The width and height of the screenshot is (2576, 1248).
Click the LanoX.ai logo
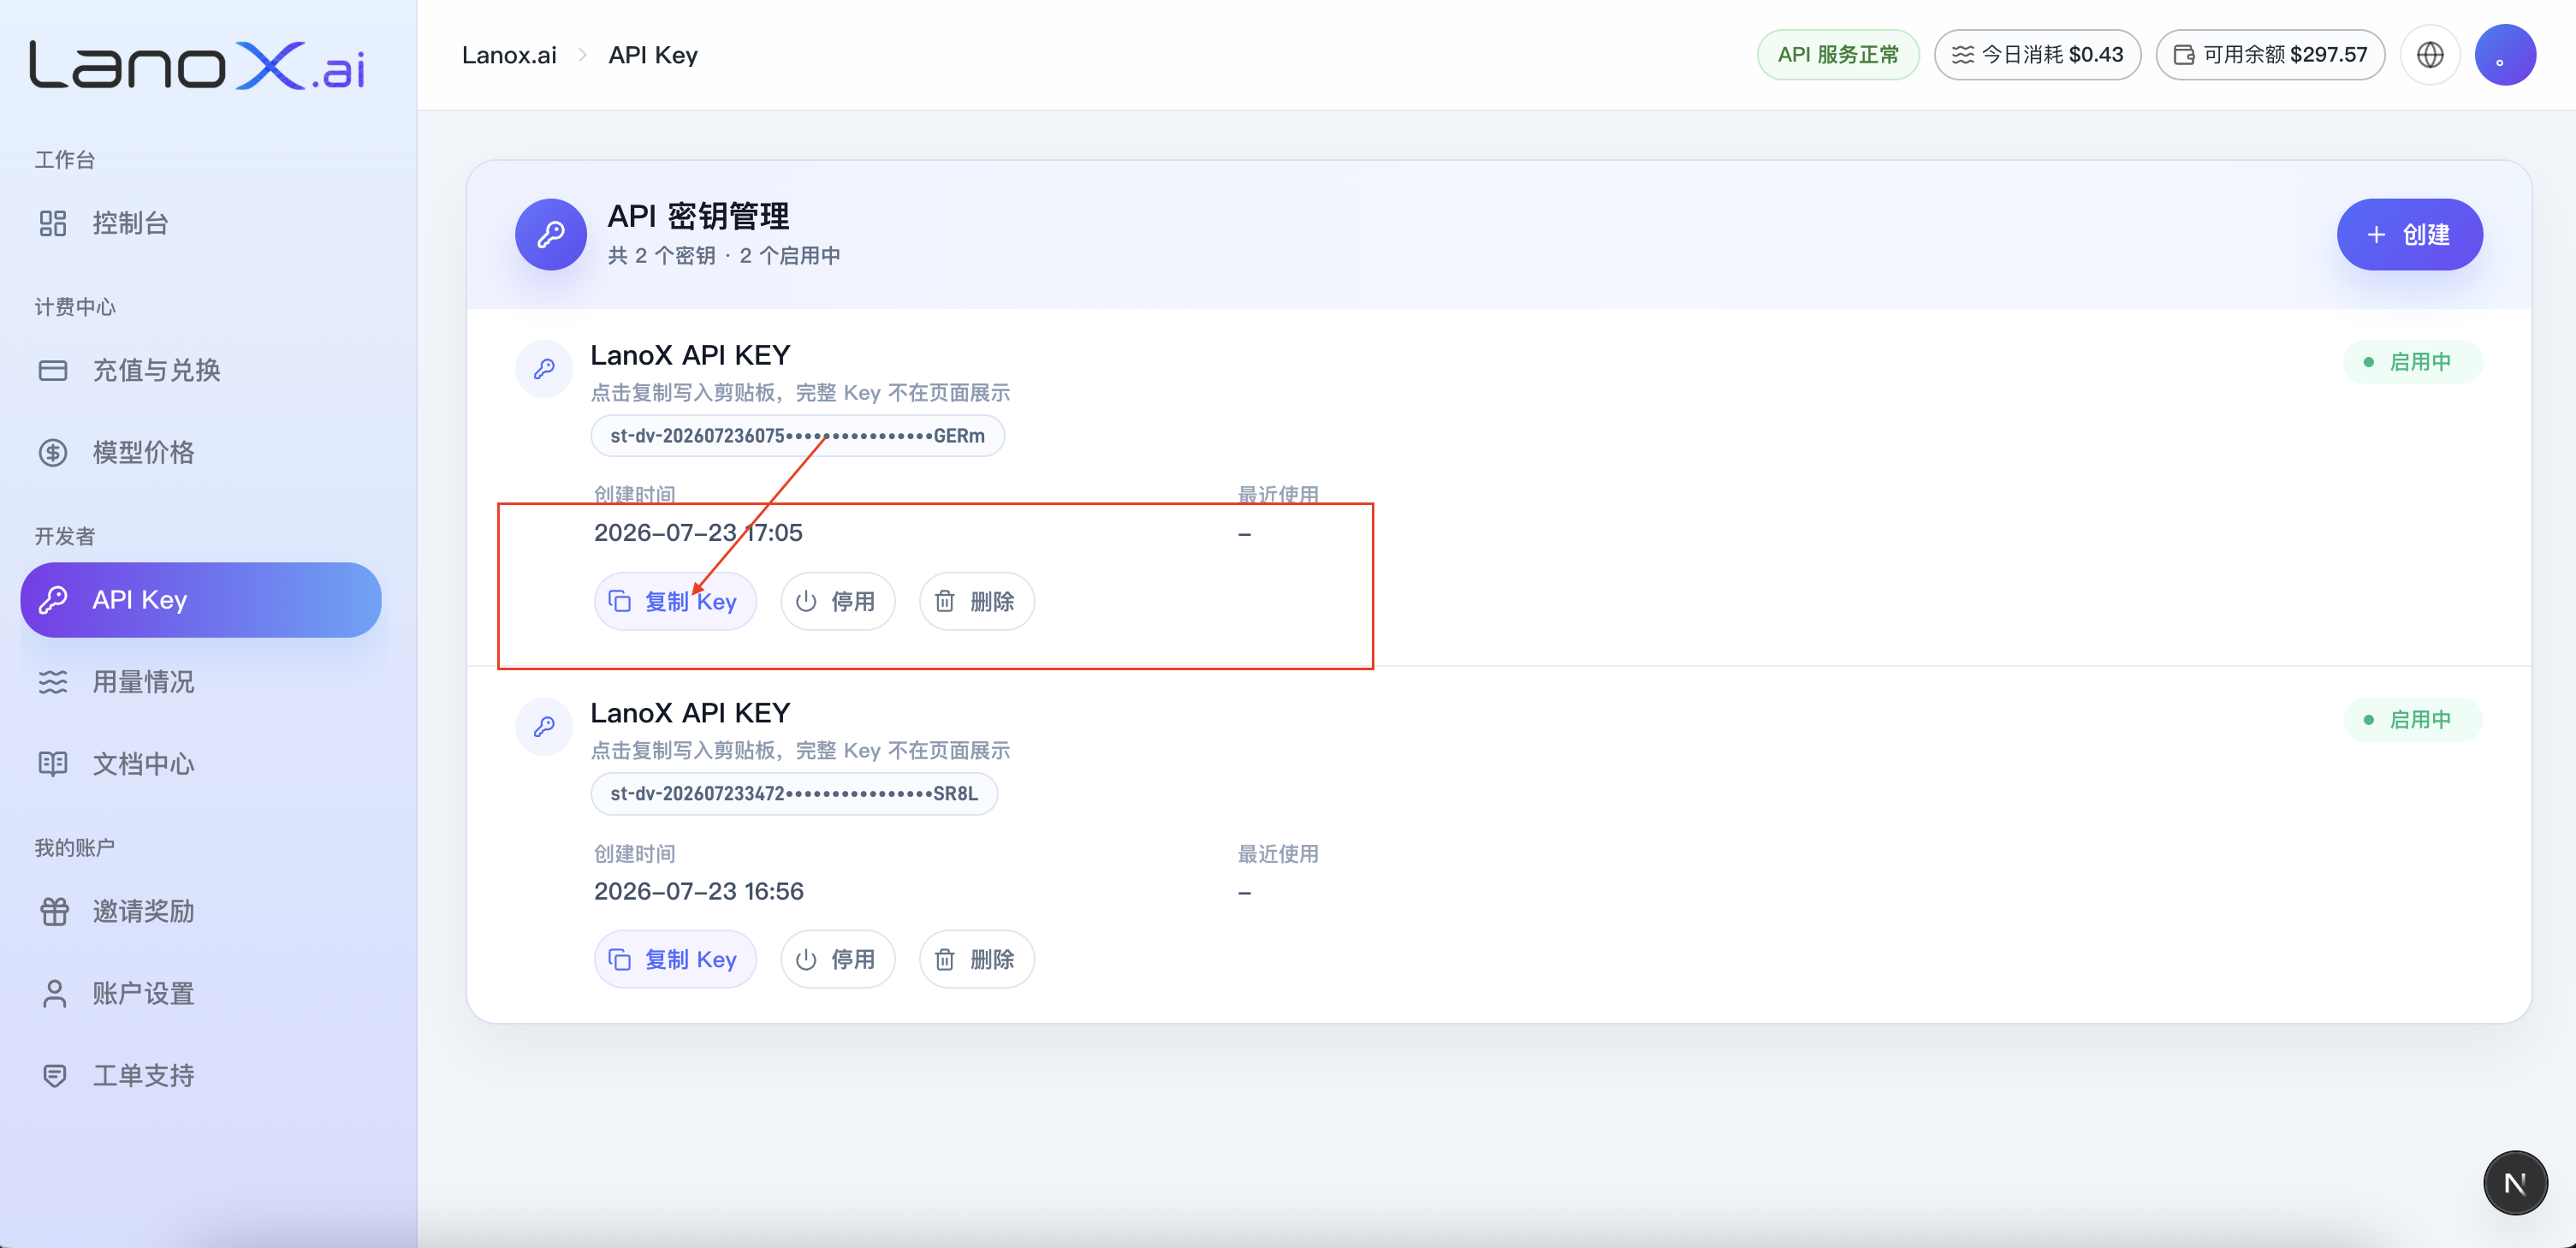coord(197,66)
